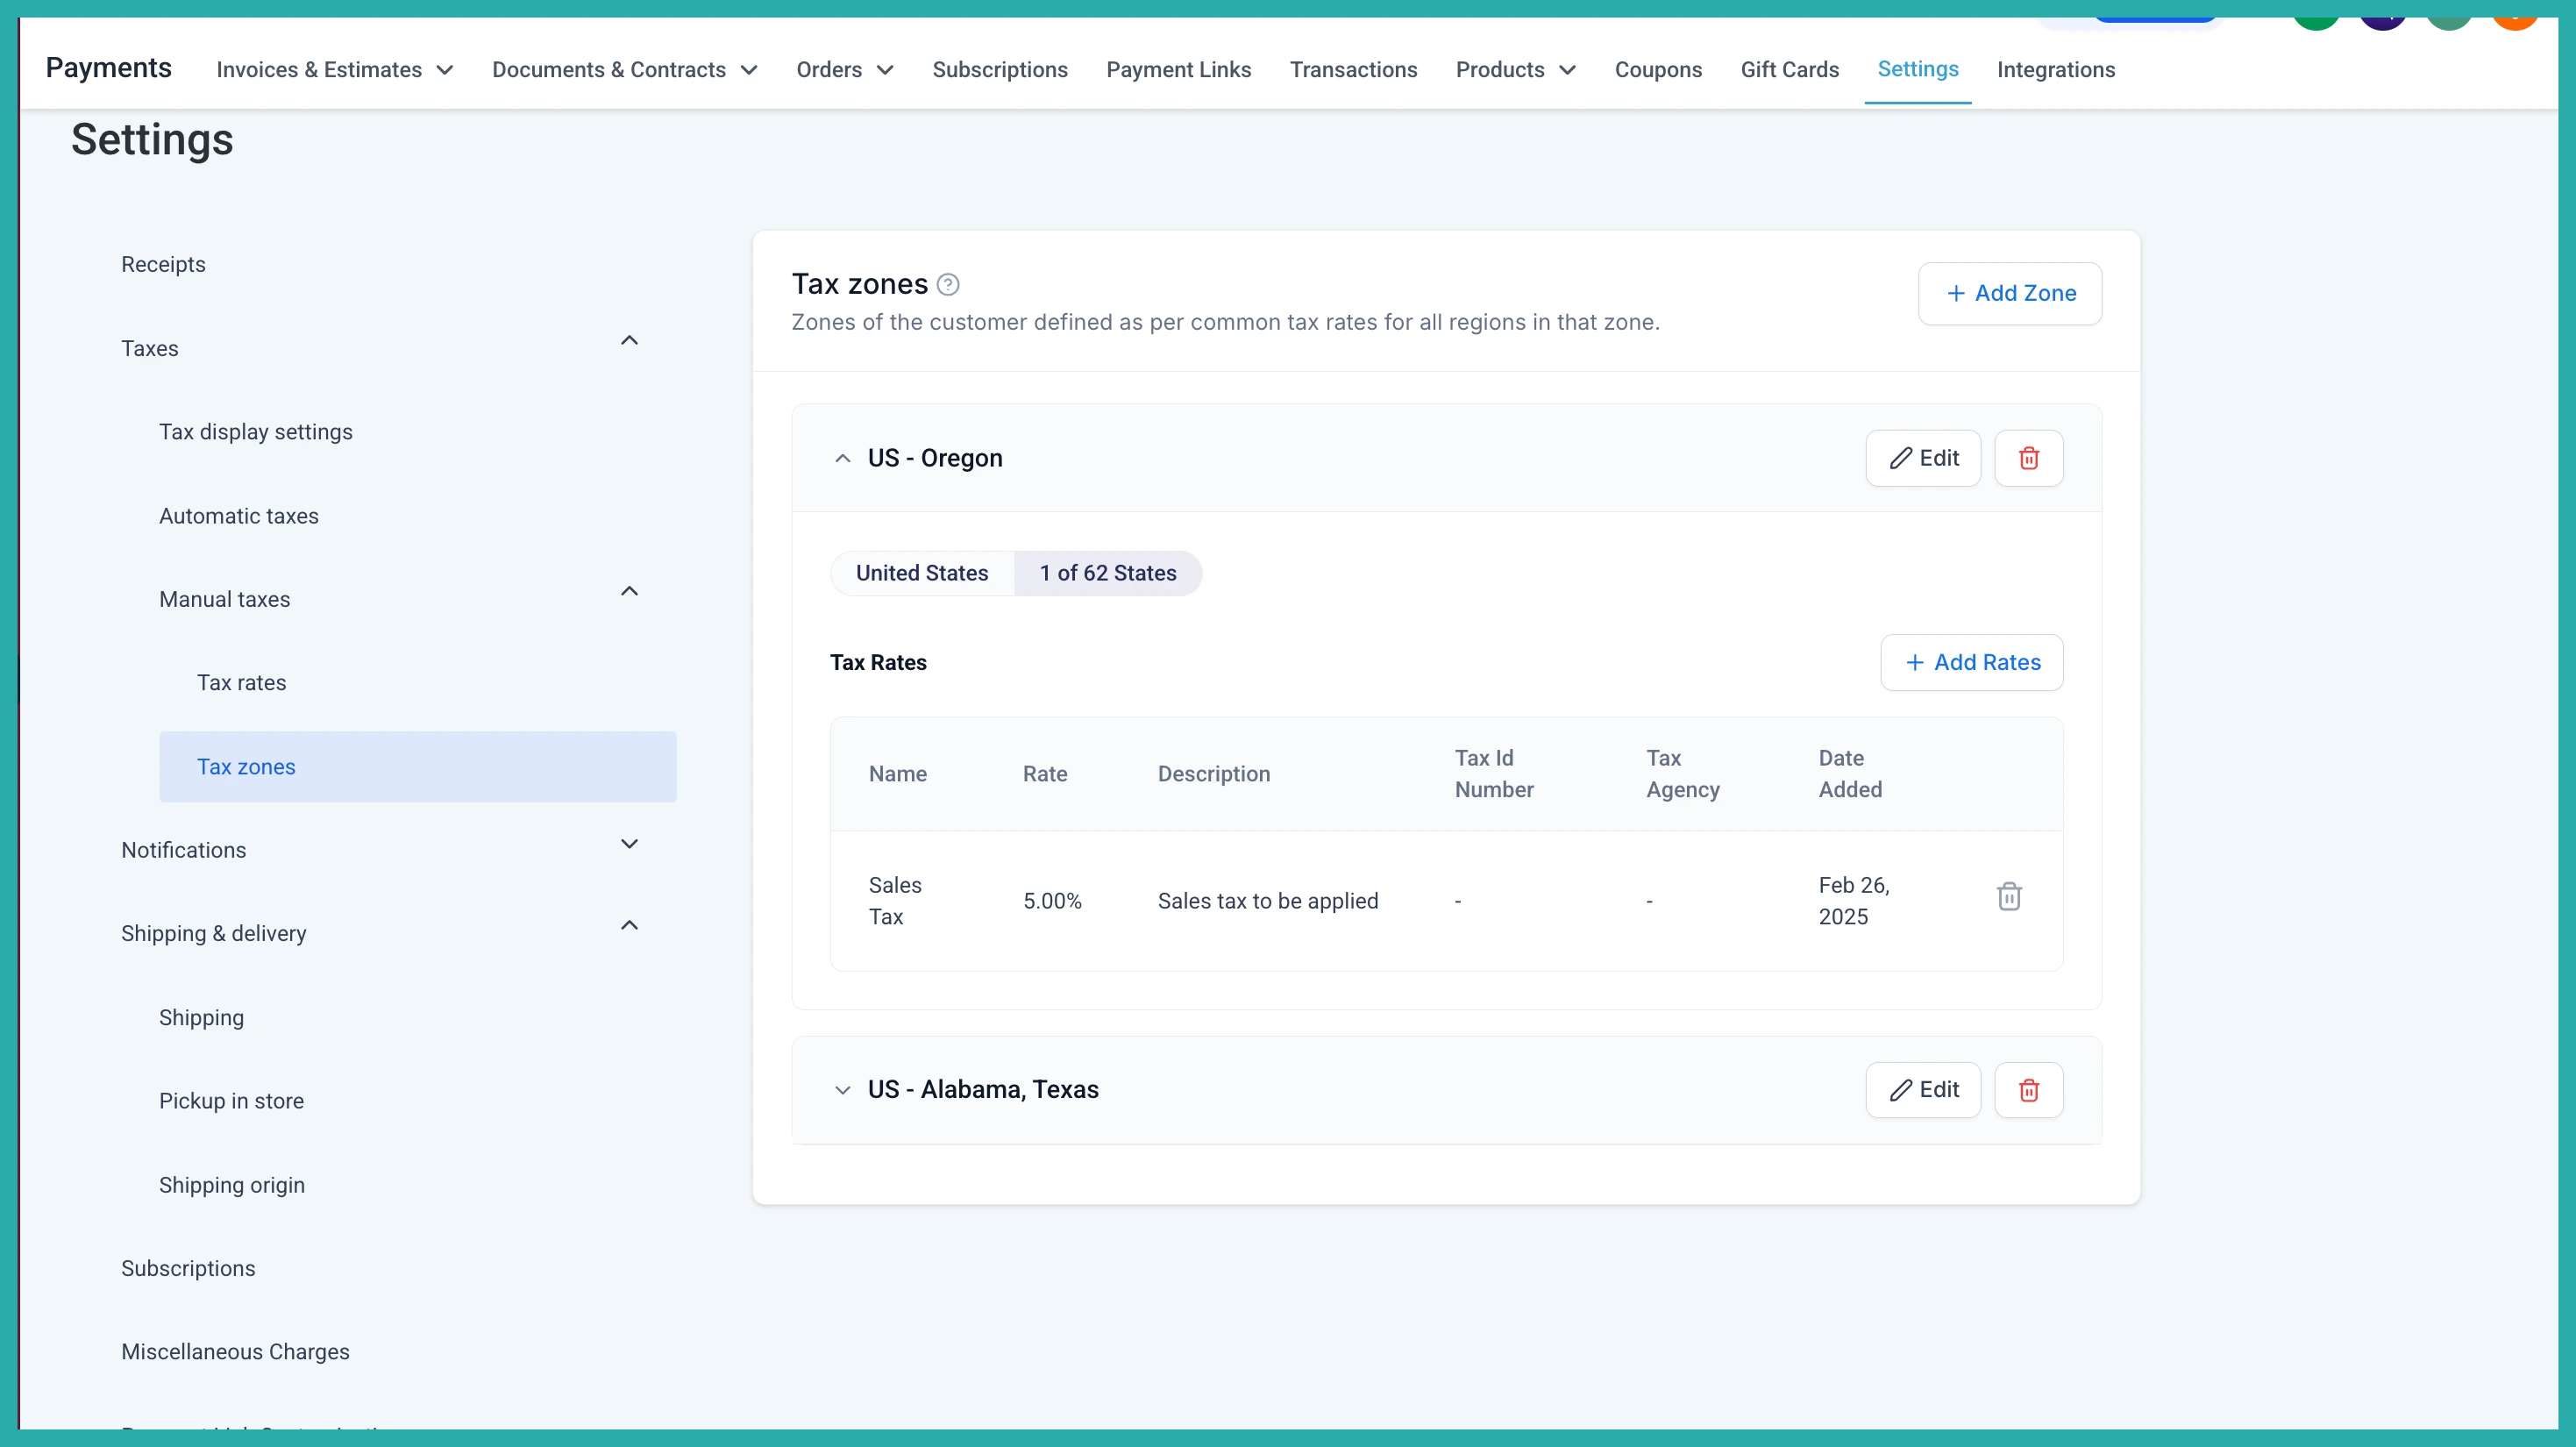Screen dimensions: 2576x1447
Task: Click the Feb 26, 2025 date cell
Action: (x=1853, y=901)
